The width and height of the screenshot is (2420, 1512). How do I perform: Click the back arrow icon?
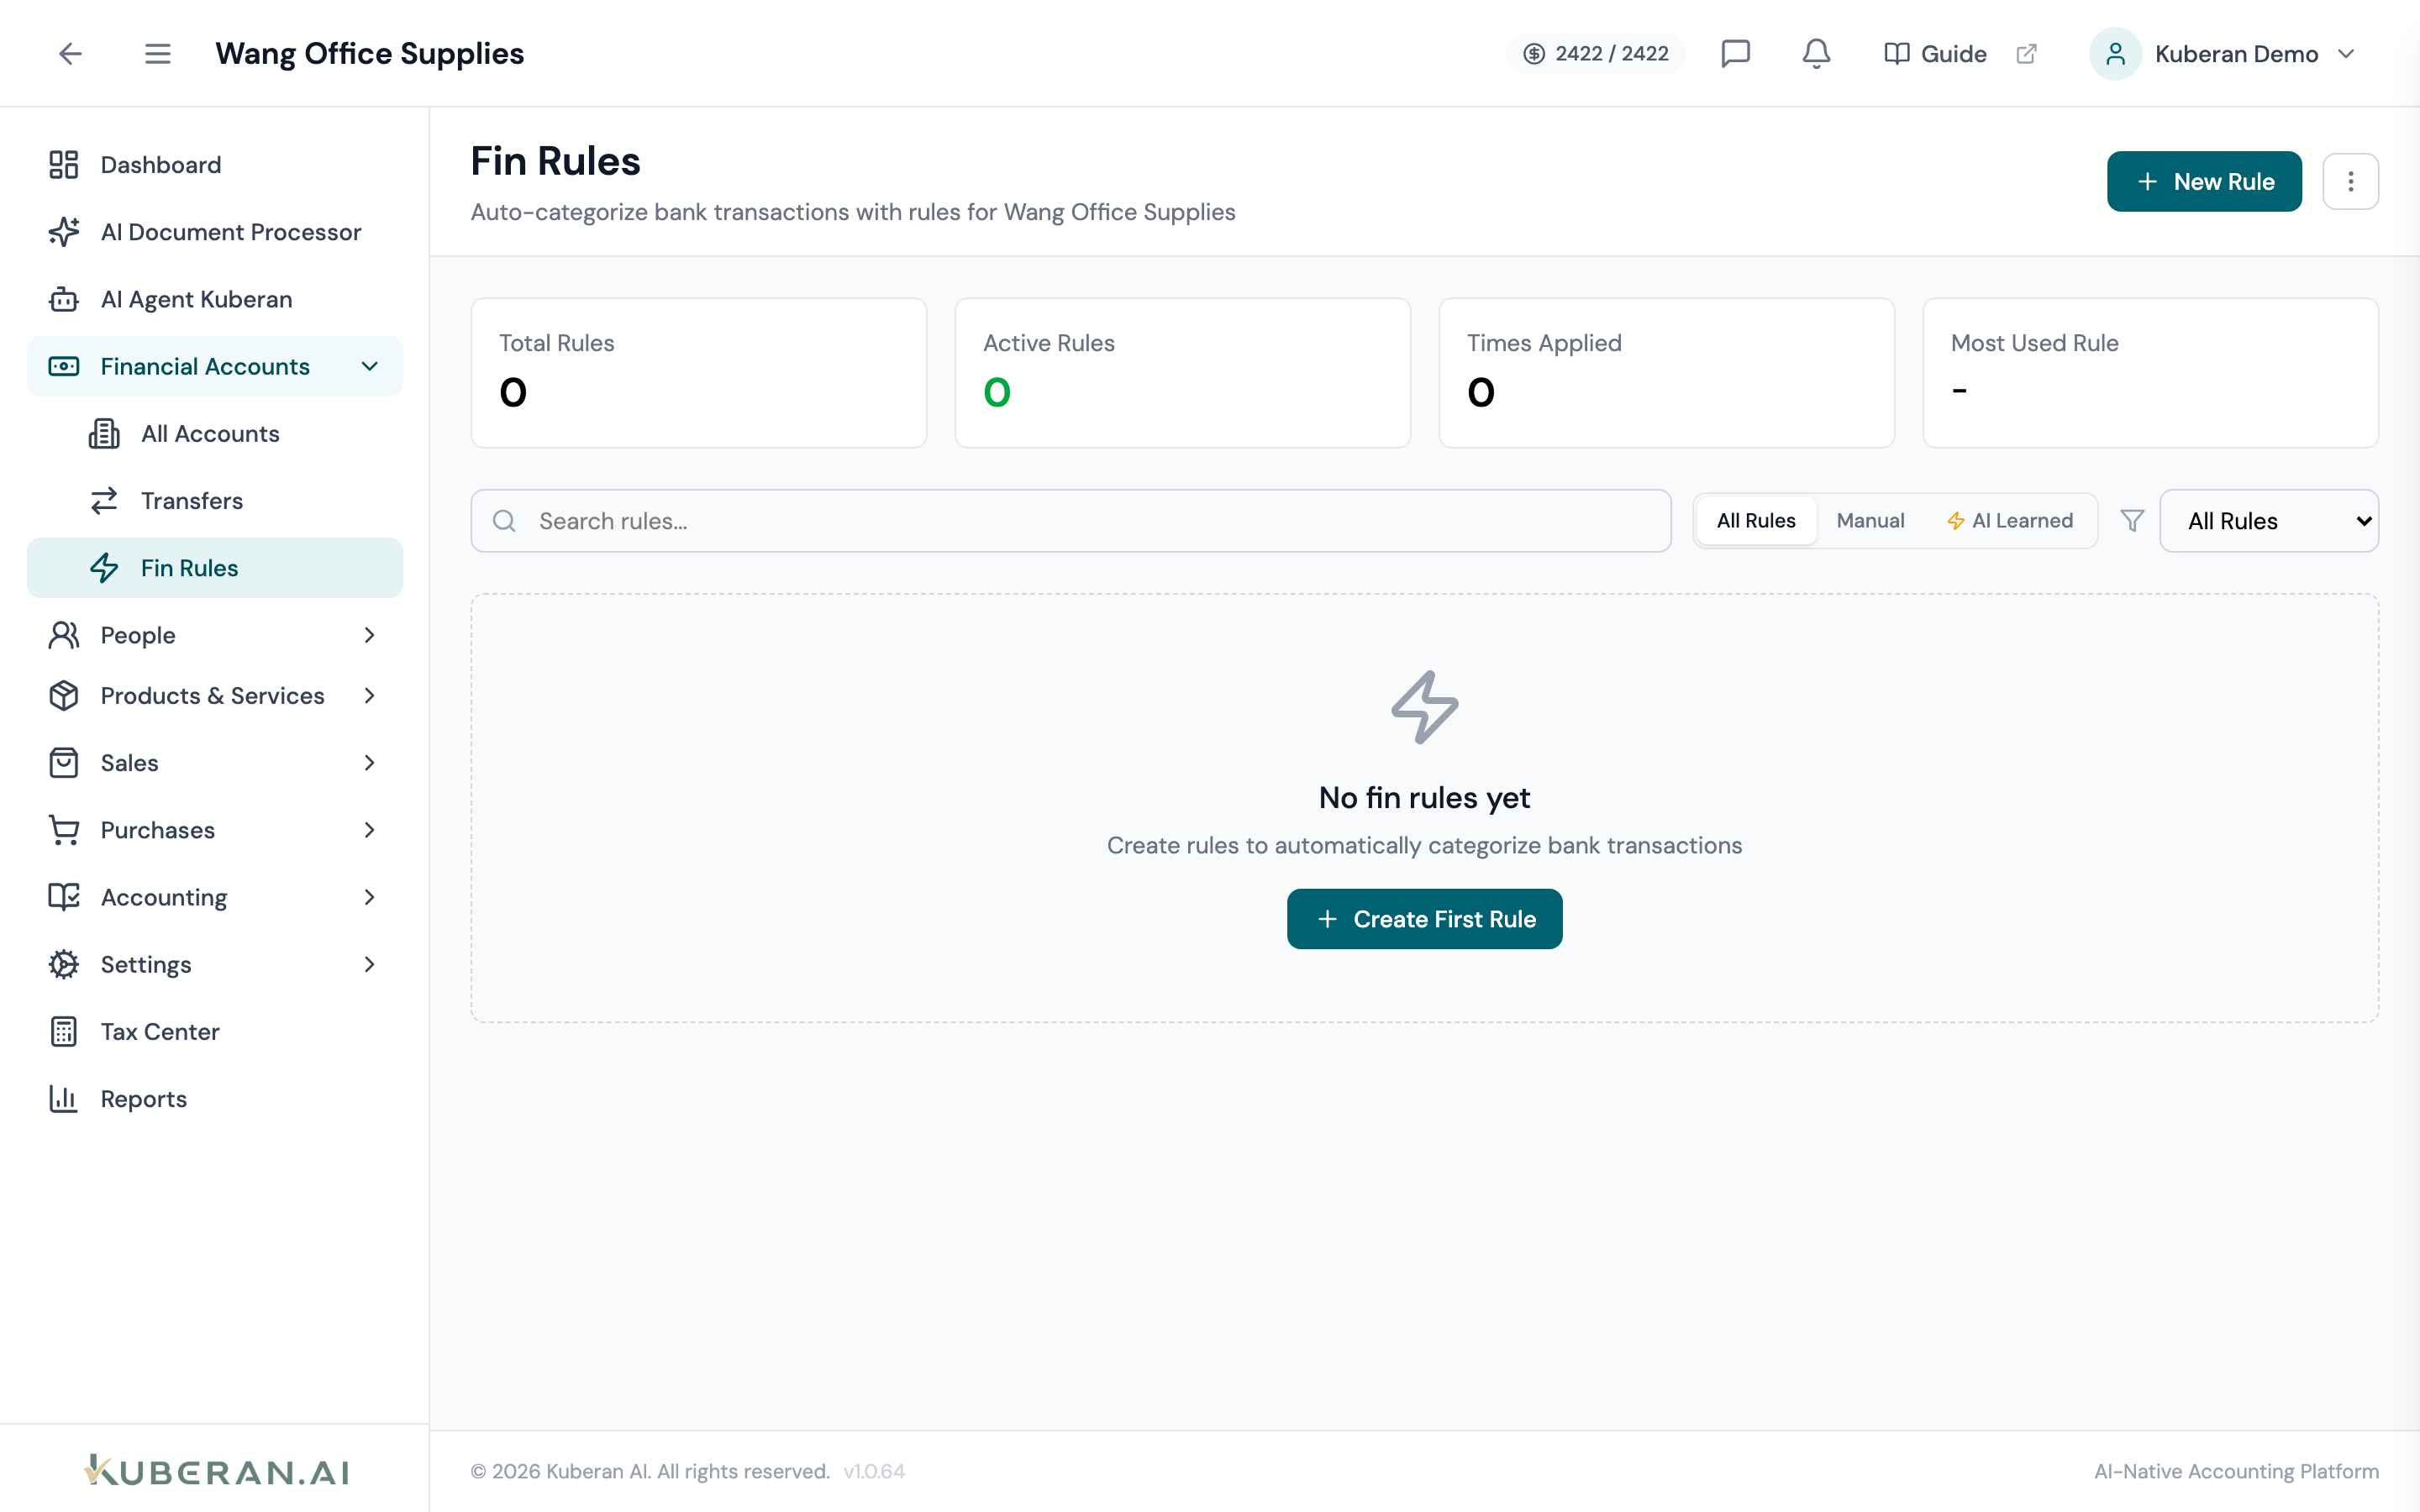coord(70,54)
